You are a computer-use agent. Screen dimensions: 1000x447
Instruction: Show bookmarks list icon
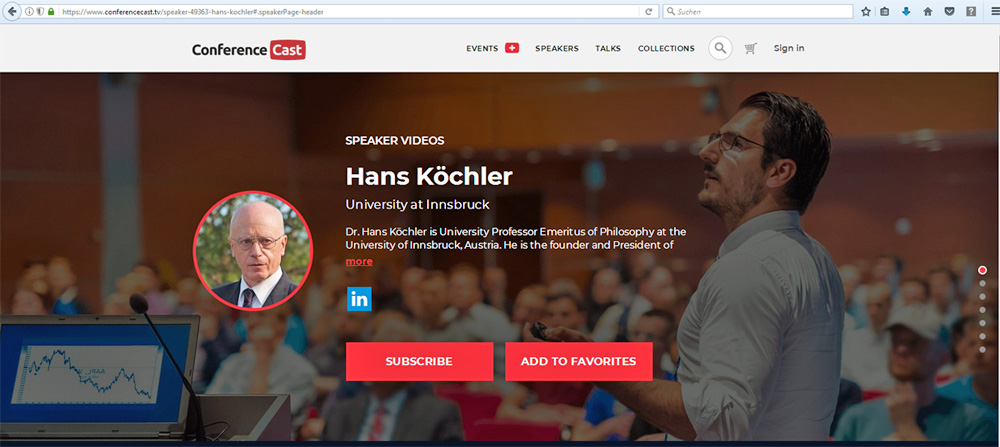click(x=885, y=11)
